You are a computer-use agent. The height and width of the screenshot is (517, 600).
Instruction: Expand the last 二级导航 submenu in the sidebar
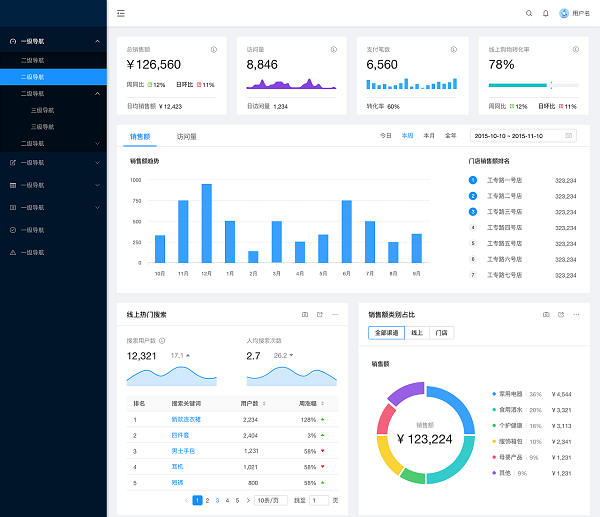point(97,143)
